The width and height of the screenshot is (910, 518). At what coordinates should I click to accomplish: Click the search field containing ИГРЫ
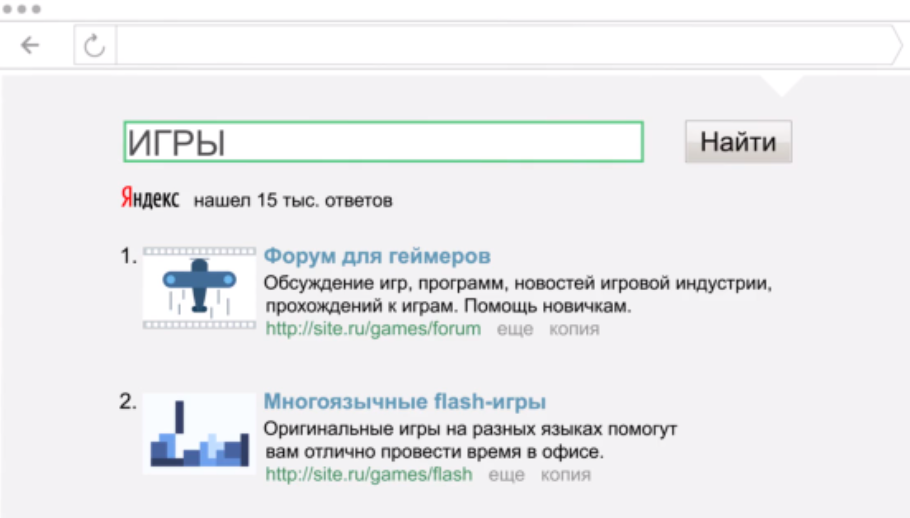click(384, 142)
